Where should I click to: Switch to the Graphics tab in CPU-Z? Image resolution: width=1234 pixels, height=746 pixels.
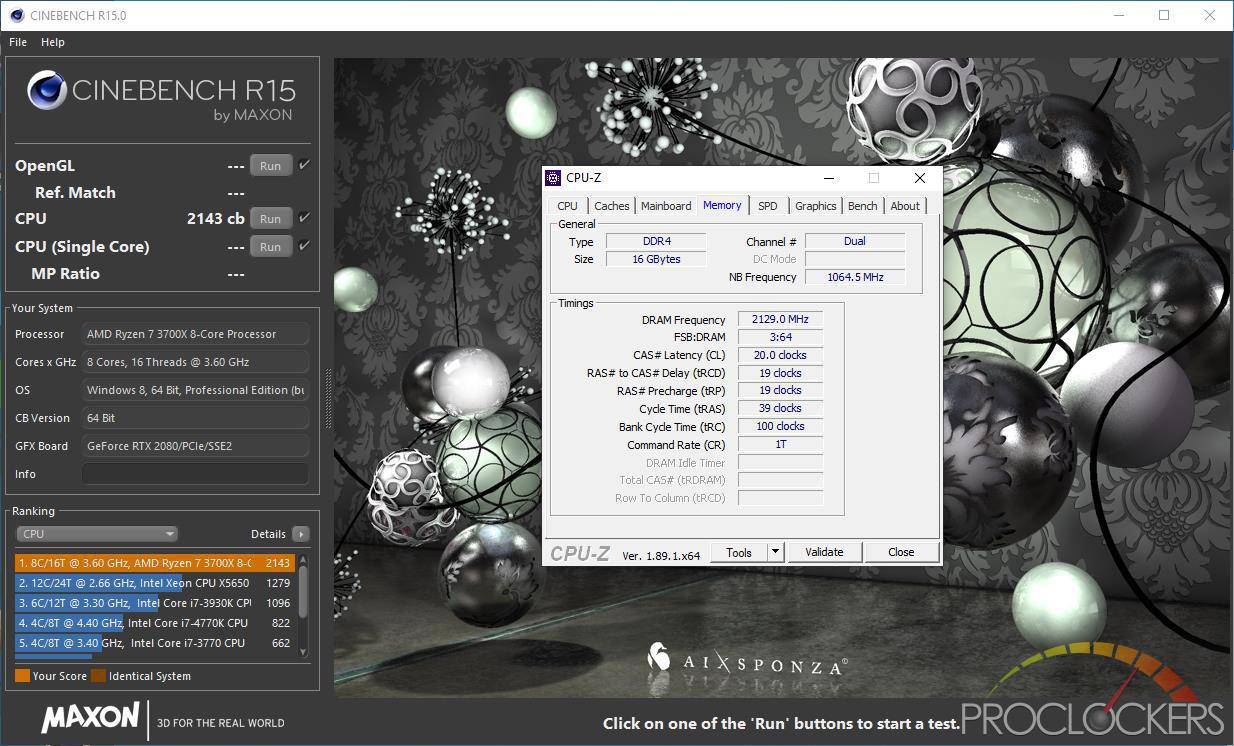[x=816, y=206]
